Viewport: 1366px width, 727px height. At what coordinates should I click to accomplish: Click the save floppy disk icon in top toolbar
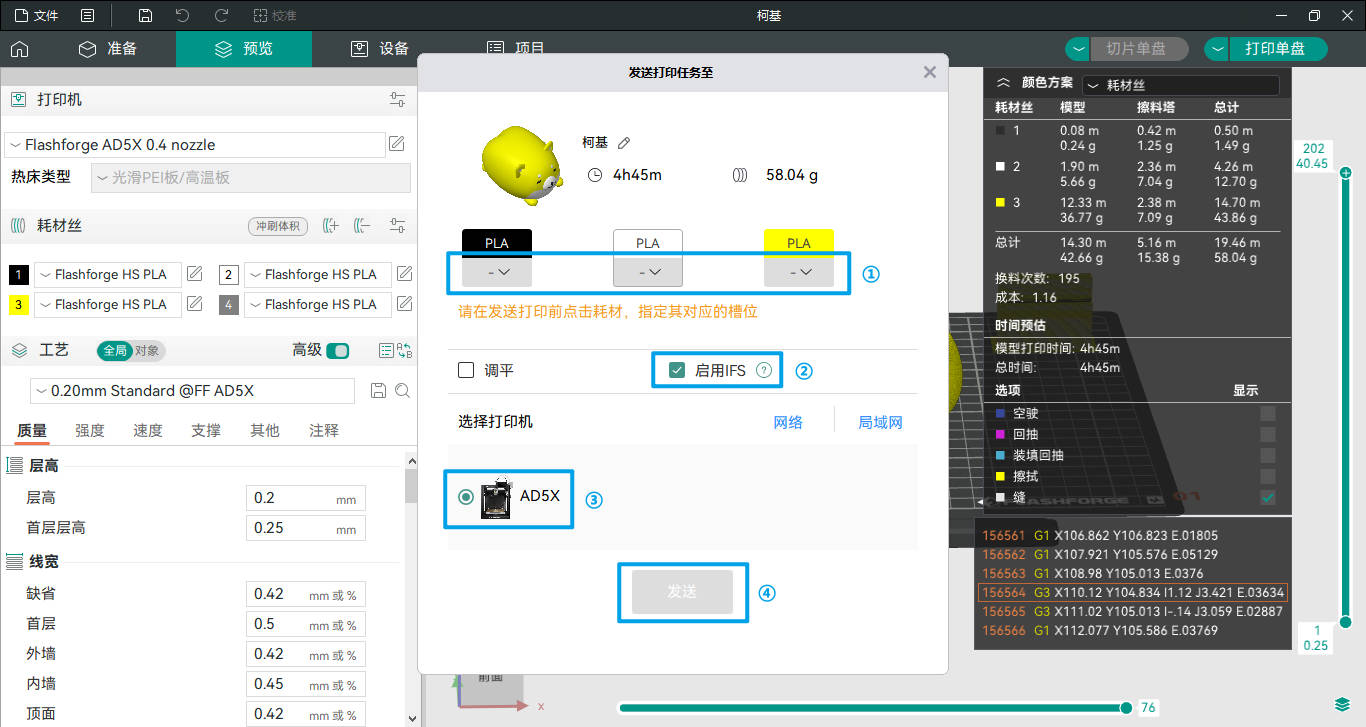(x=146, y=16)
